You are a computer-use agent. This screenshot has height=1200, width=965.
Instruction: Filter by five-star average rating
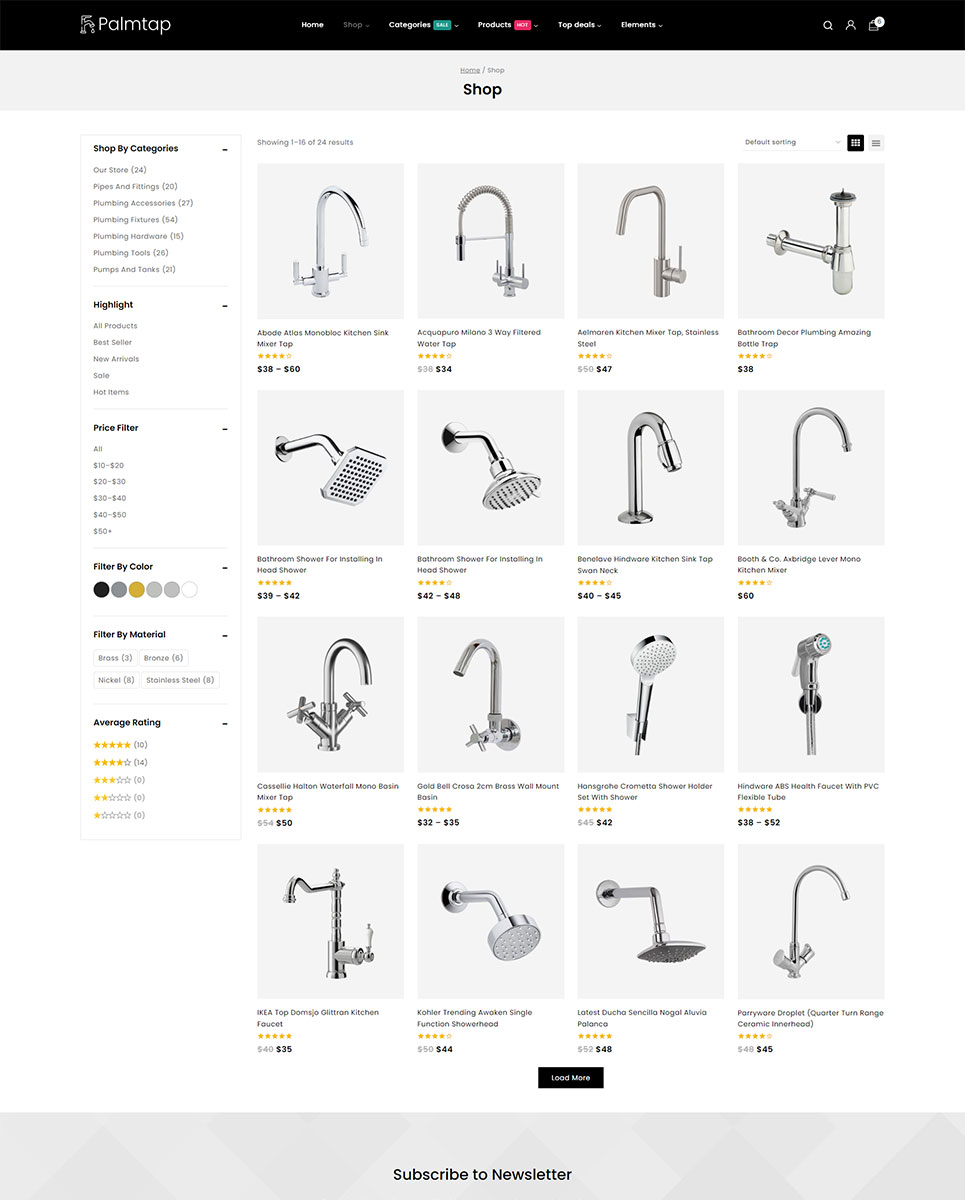pyautogui.click(x=120, y=745)
